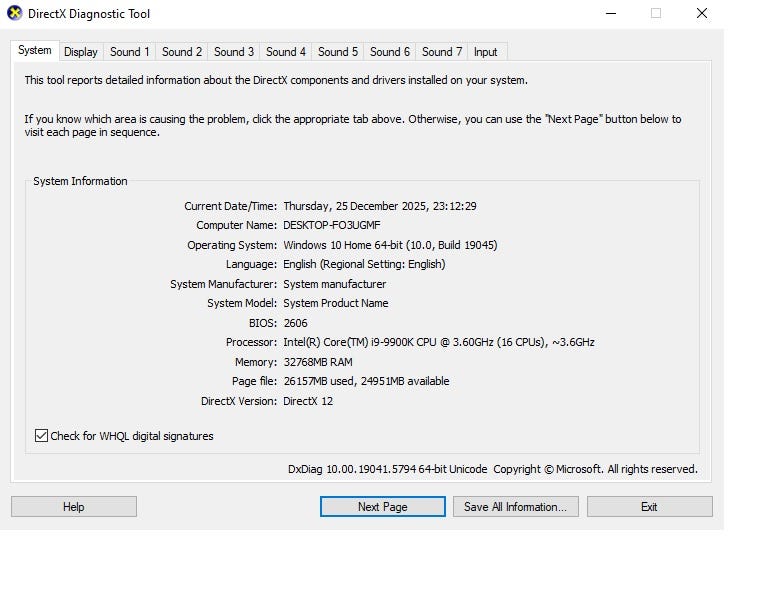Click the Processor information text line
Screen dimensions: 776x597
438,342
